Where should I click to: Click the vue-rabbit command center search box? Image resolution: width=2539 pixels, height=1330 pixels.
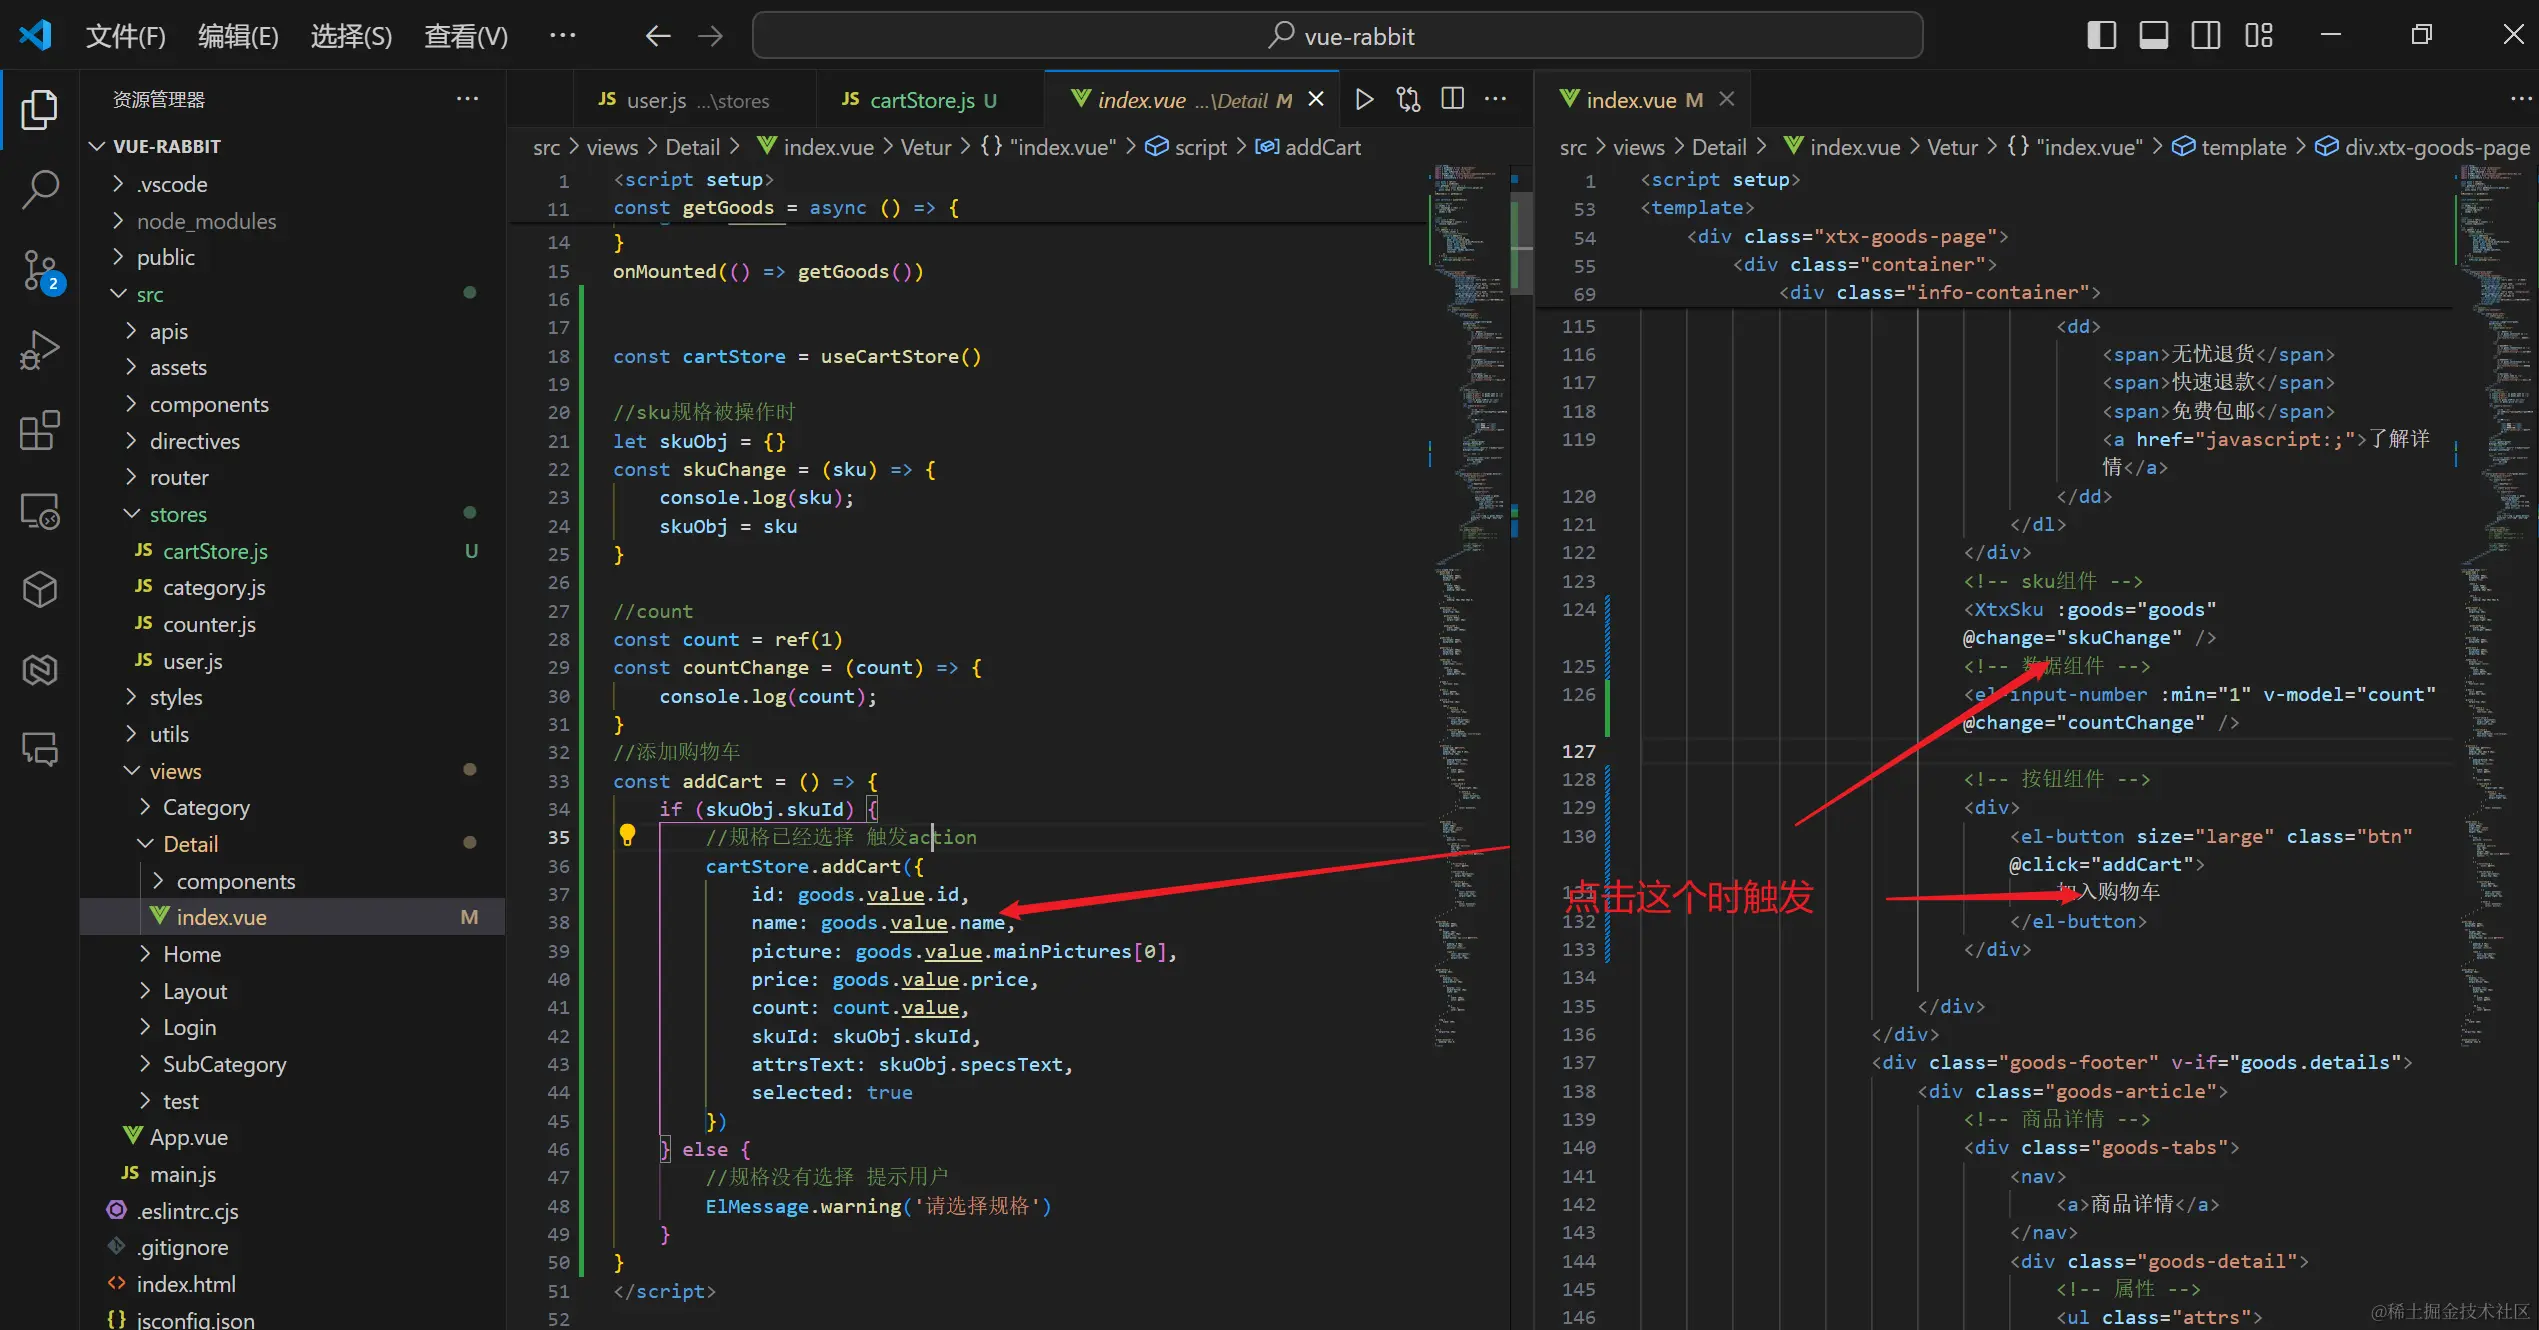1338,36
